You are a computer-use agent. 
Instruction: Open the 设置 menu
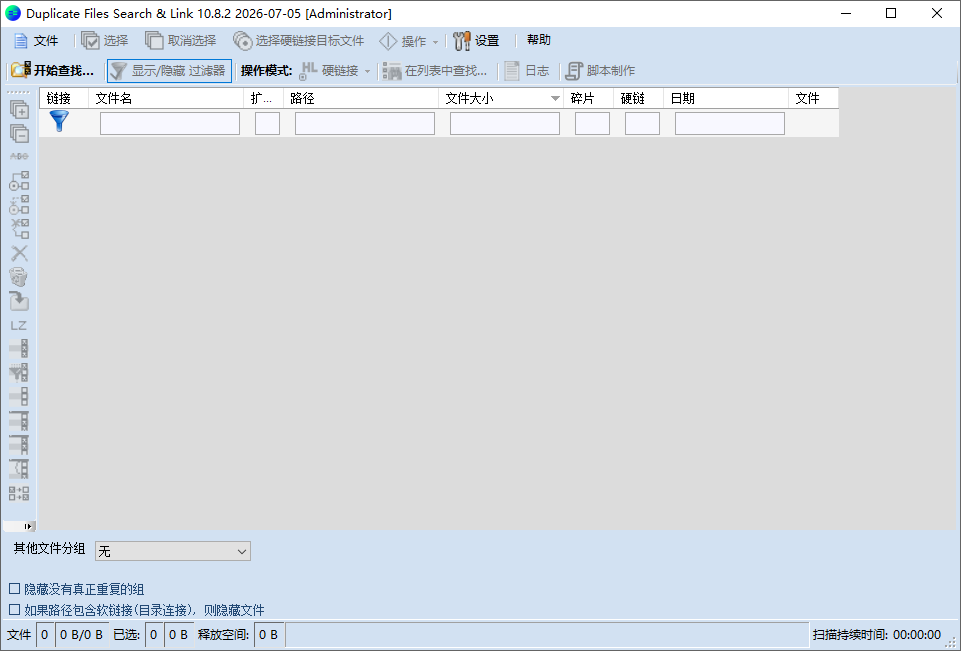476,41
